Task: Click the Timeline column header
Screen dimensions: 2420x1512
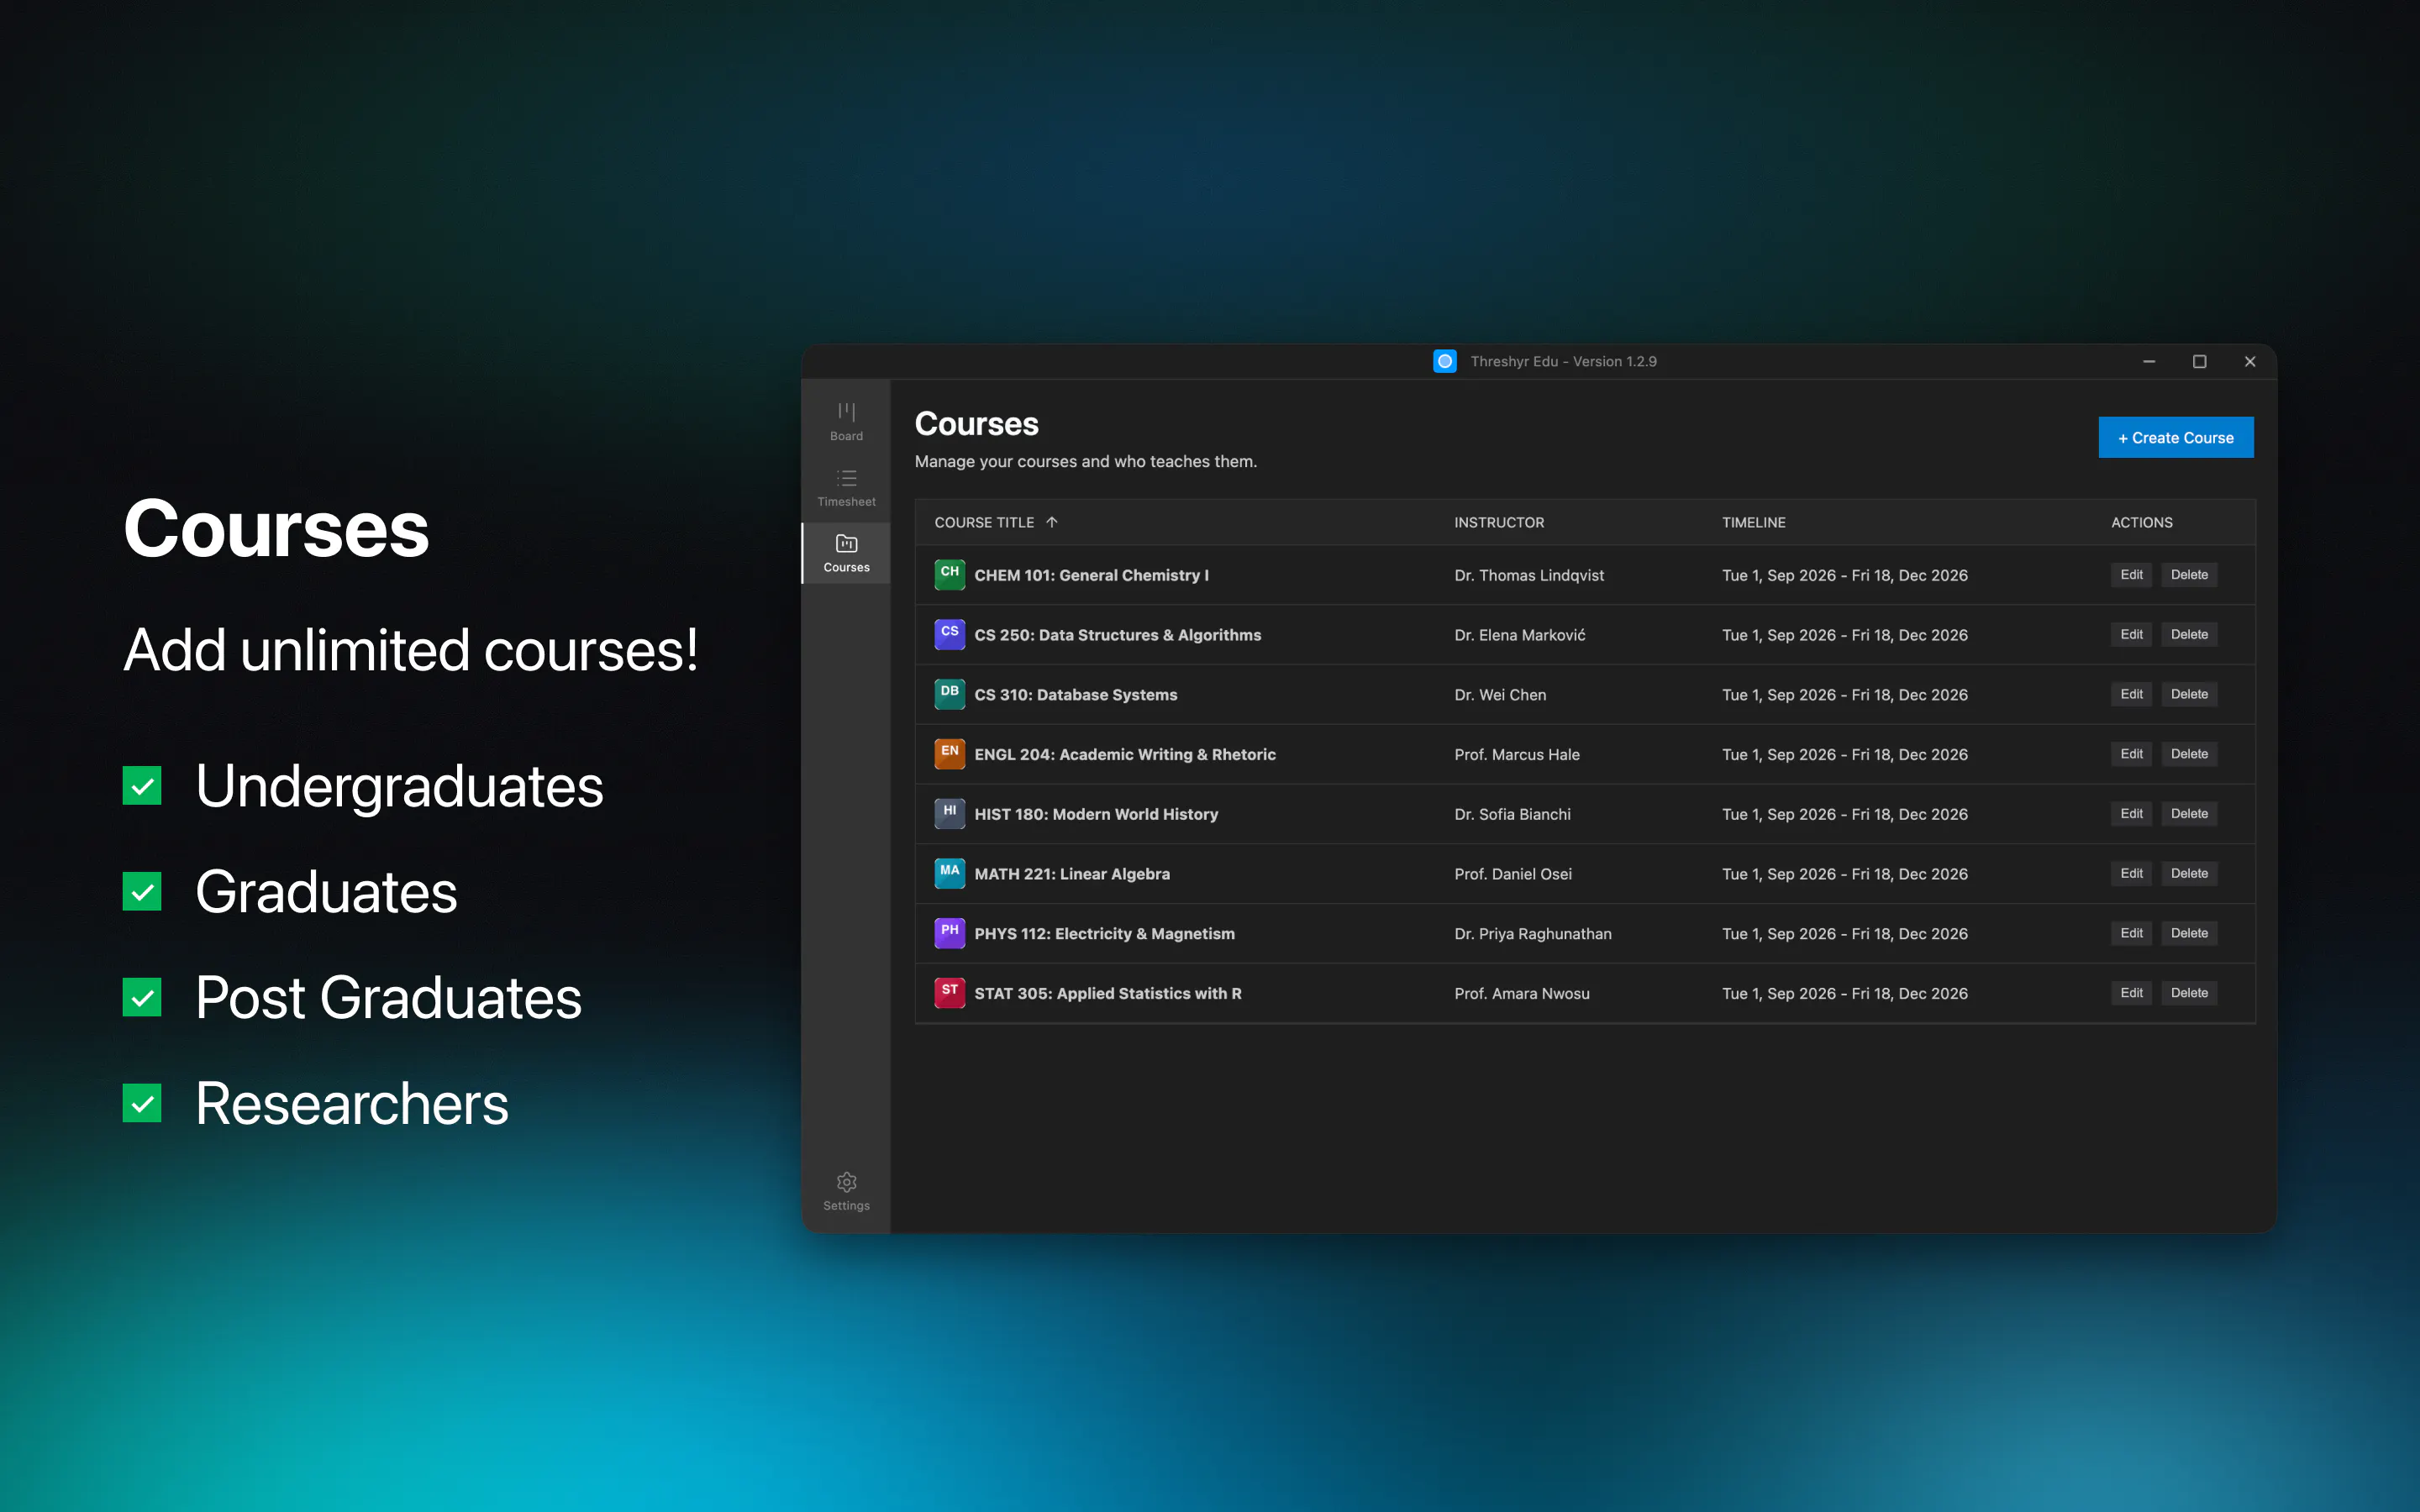Action: pyautogui.click(x=1753, y=522)
